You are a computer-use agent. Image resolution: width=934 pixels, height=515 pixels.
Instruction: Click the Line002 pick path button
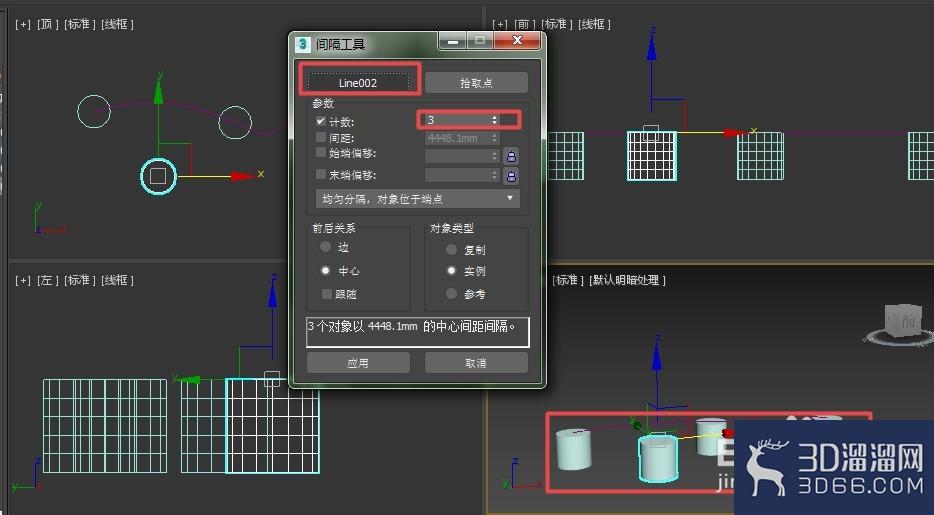[x=359, y=82]
